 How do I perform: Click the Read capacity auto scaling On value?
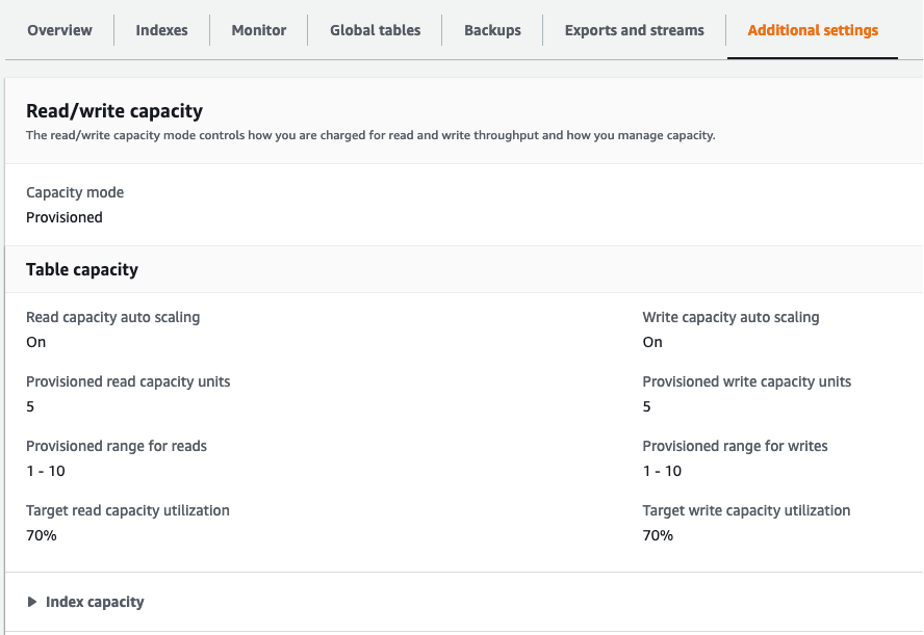pos(34,342)
